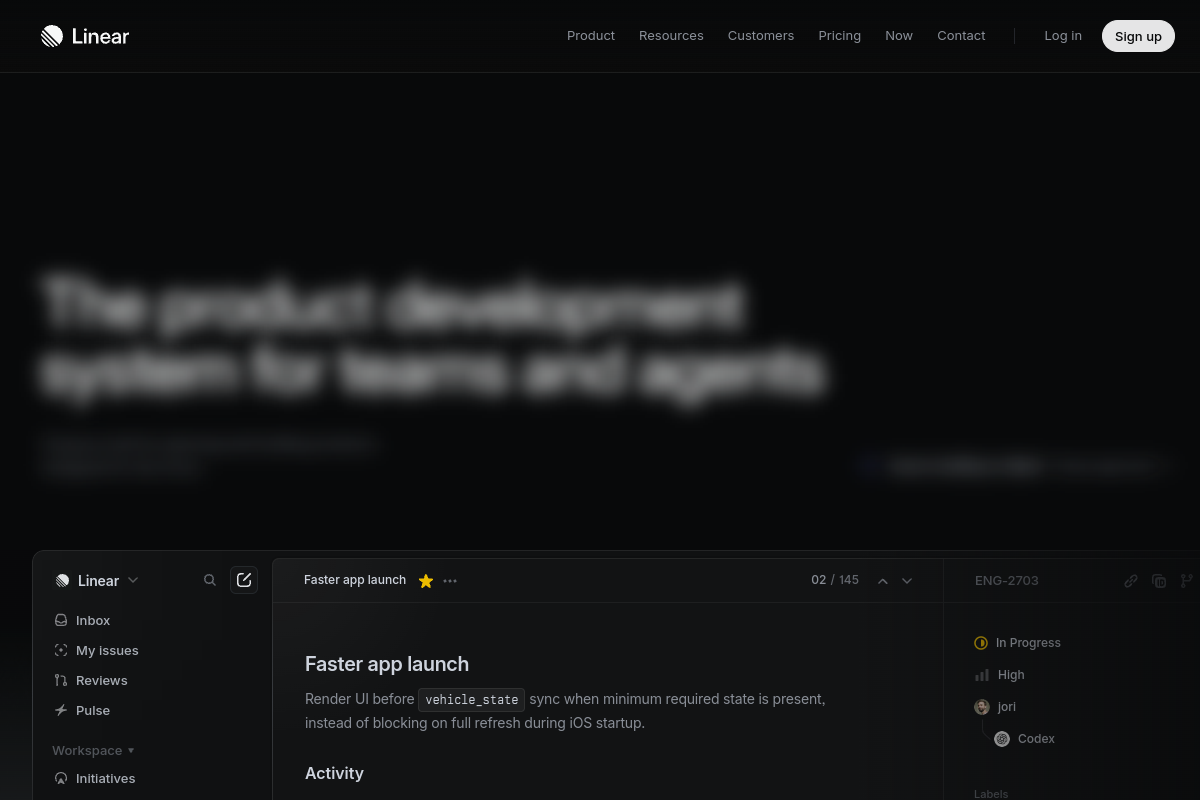
Task: Click the Faster app launch heading
Action: [387, 664]
